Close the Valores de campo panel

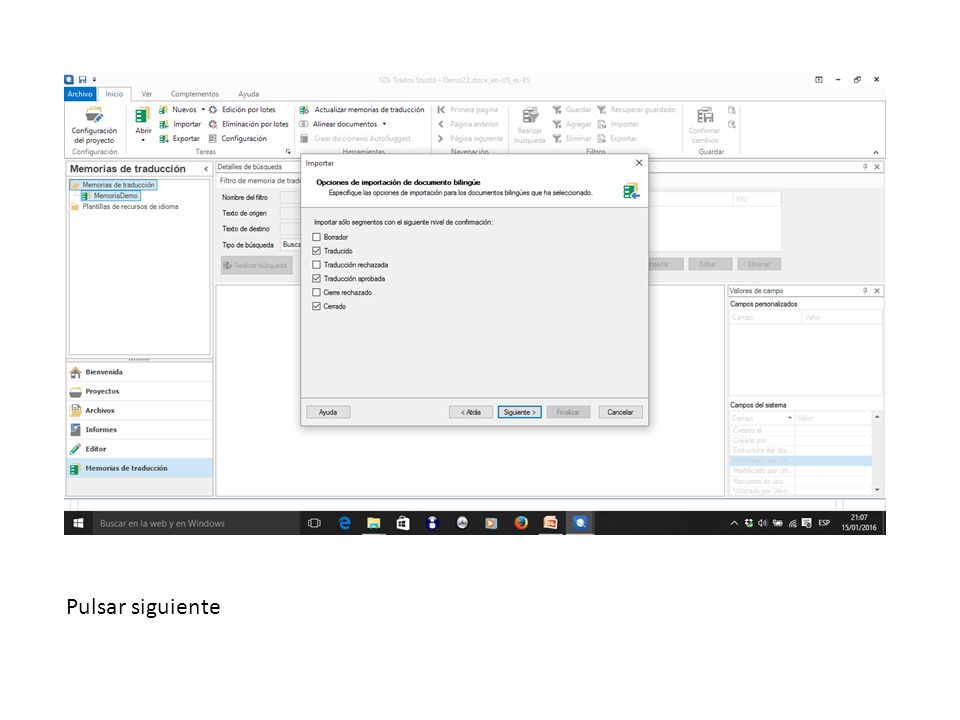pyautogui.click(x=877, y=291)
